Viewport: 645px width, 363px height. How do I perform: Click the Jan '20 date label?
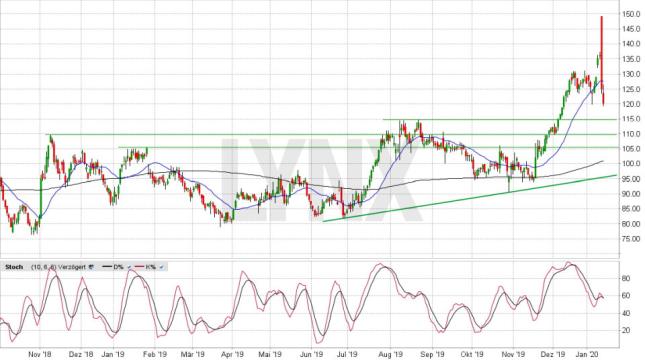pos(586,354)
